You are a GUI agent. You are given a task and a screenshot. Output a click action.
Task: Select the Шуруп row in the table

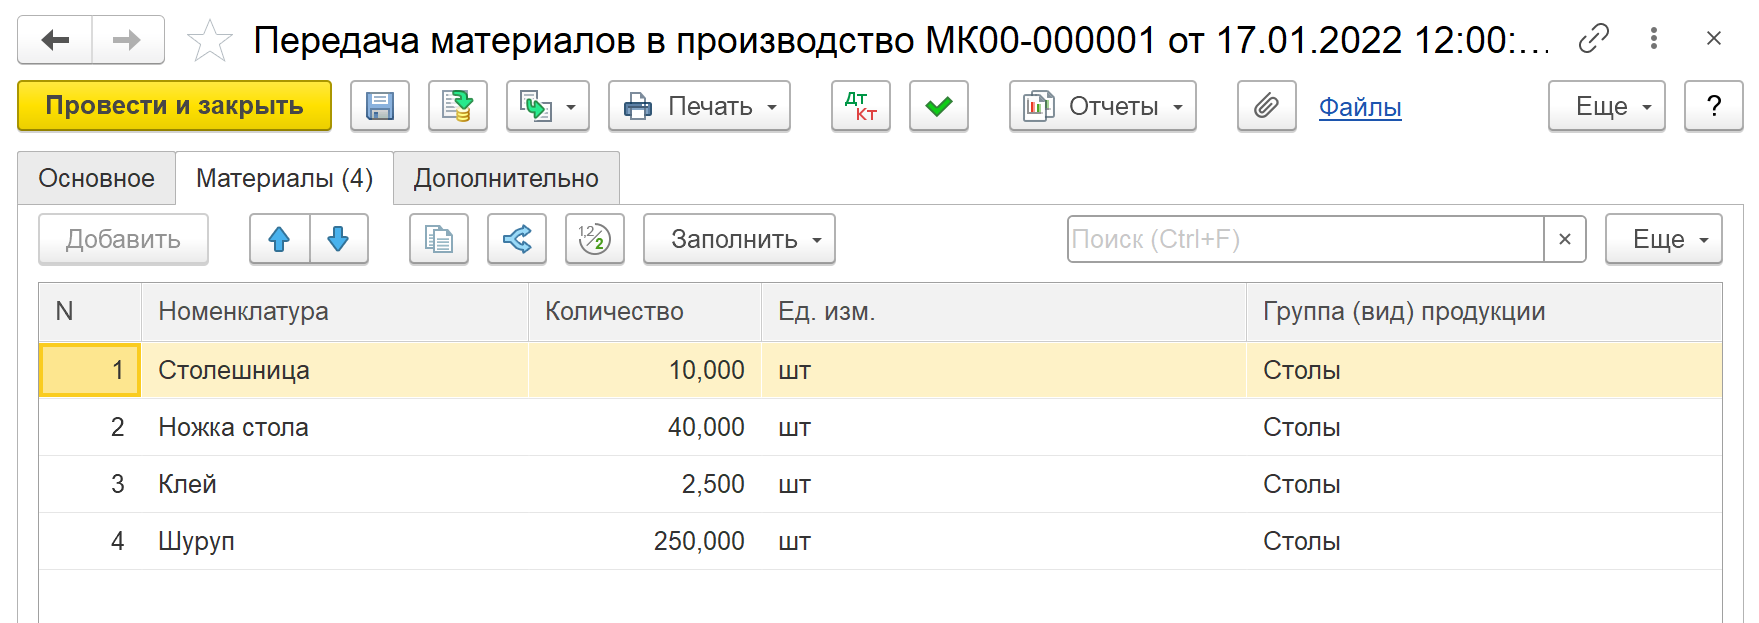[x=196, y=541]
